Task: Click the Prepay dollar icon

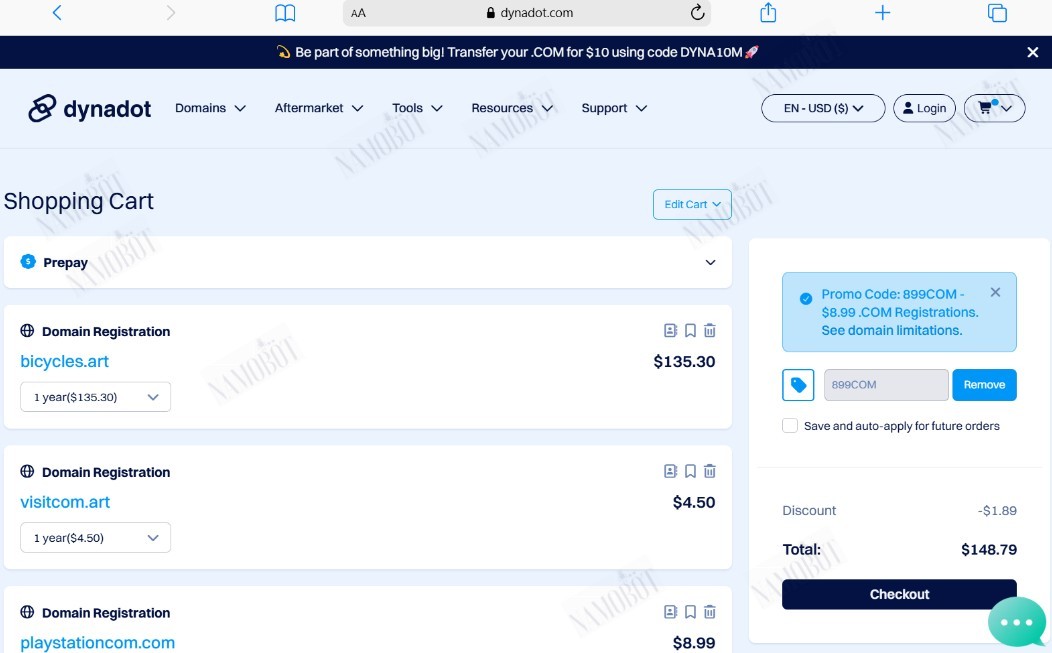Action: [28, 262]
